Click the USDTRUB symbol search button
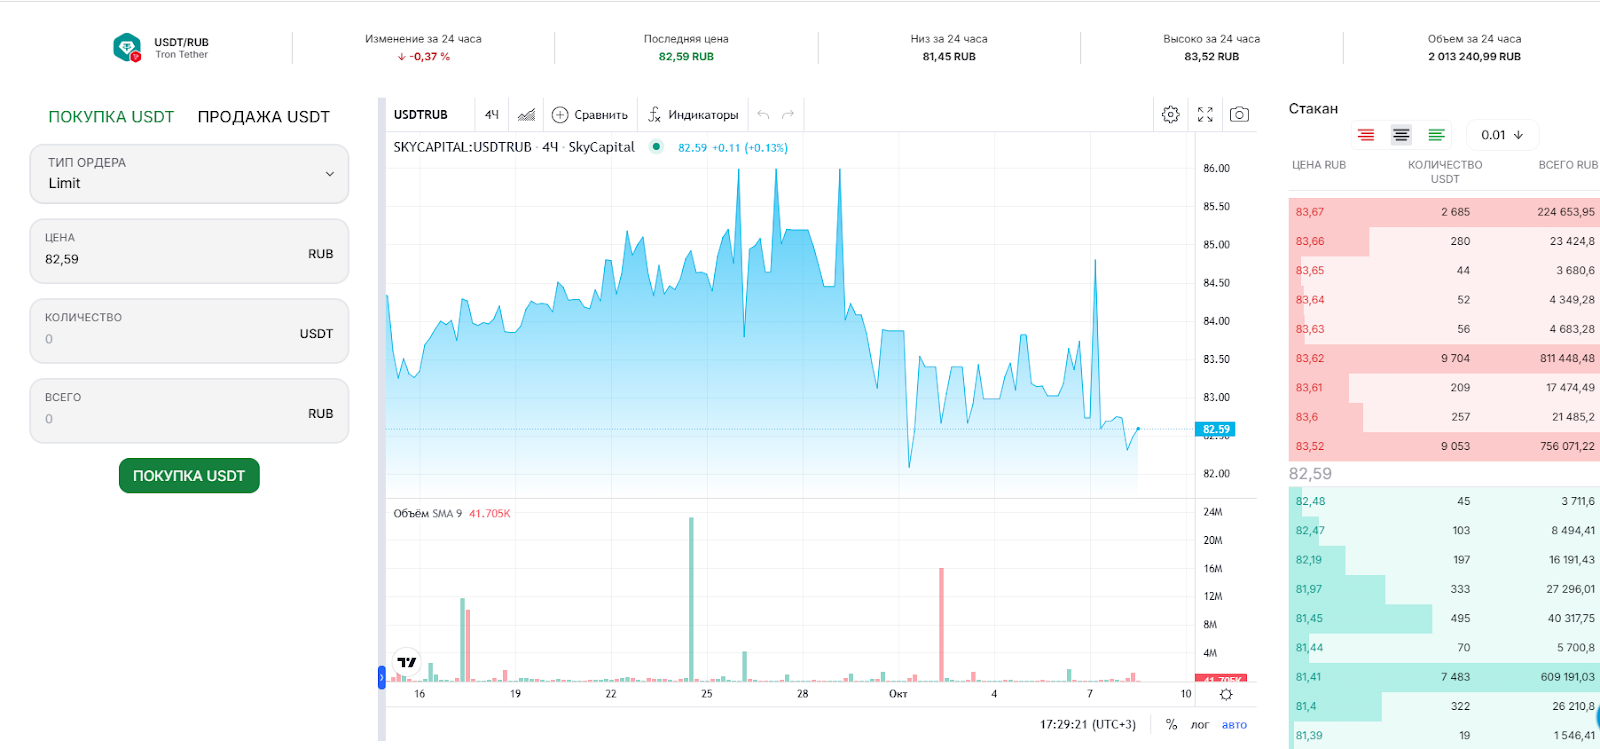Image resolution: width=1600 pixels, height=749 pixels. pos(421,115)
